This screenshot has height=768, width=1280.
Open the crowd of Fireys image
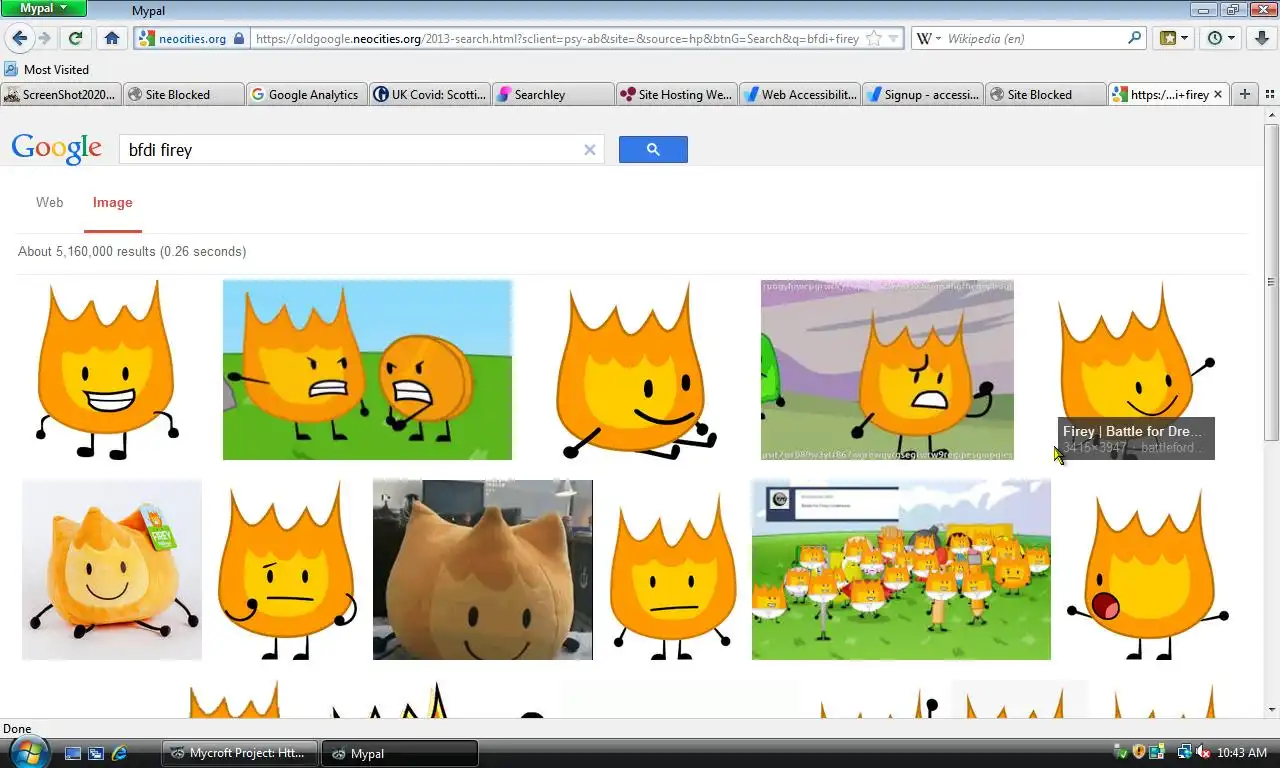pos(901,570)
